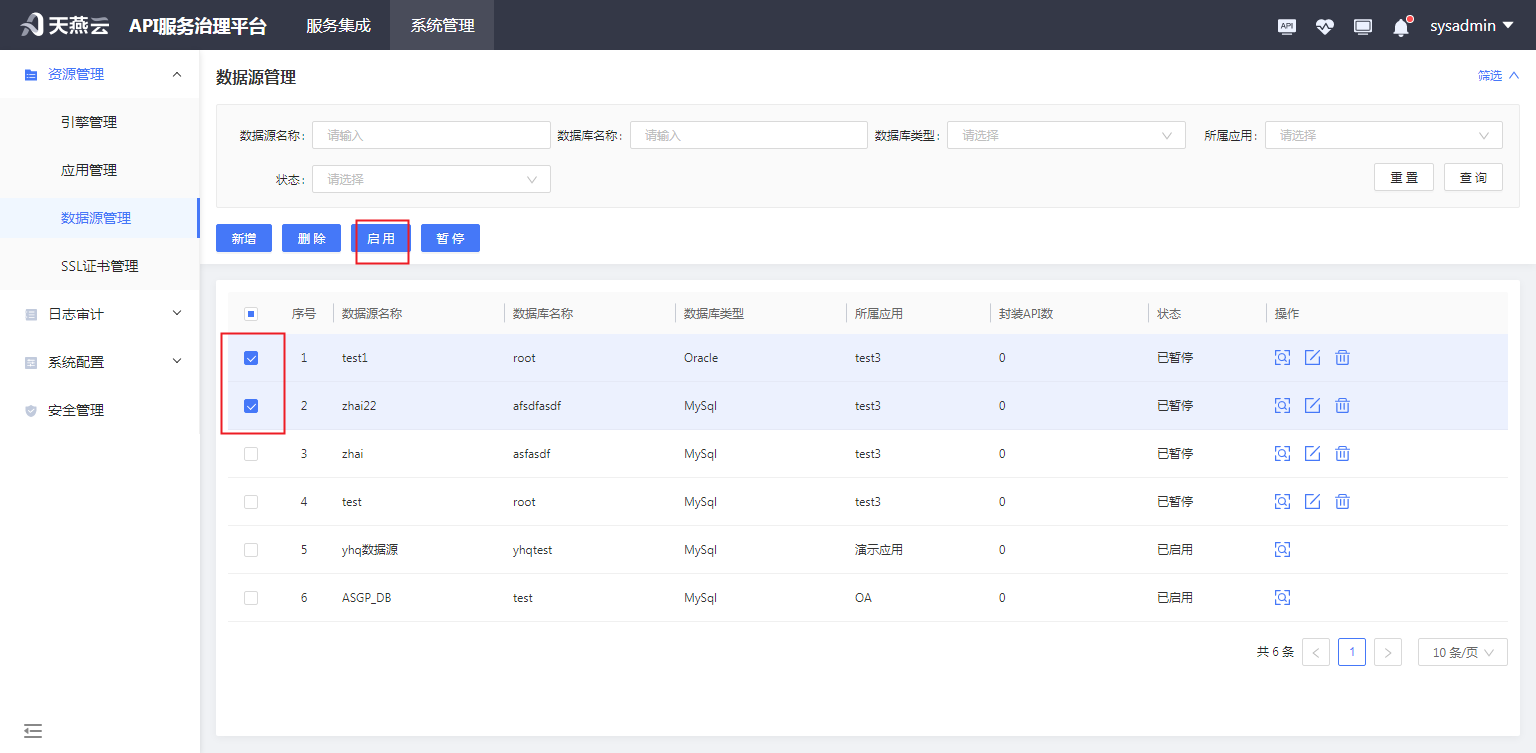This screenshot has height=753, width=1536.
Task: Toggle the select-all checkbox in table header
Action: point(251,312)
